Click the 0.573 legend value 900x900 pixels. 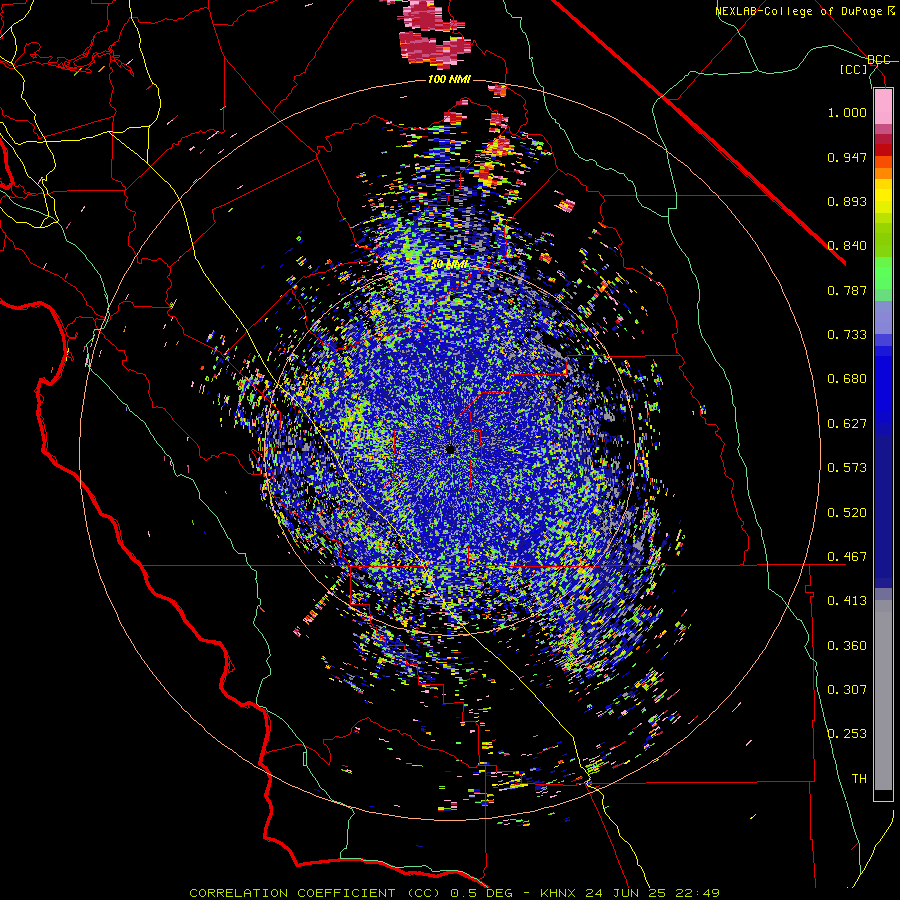[847, 468]
